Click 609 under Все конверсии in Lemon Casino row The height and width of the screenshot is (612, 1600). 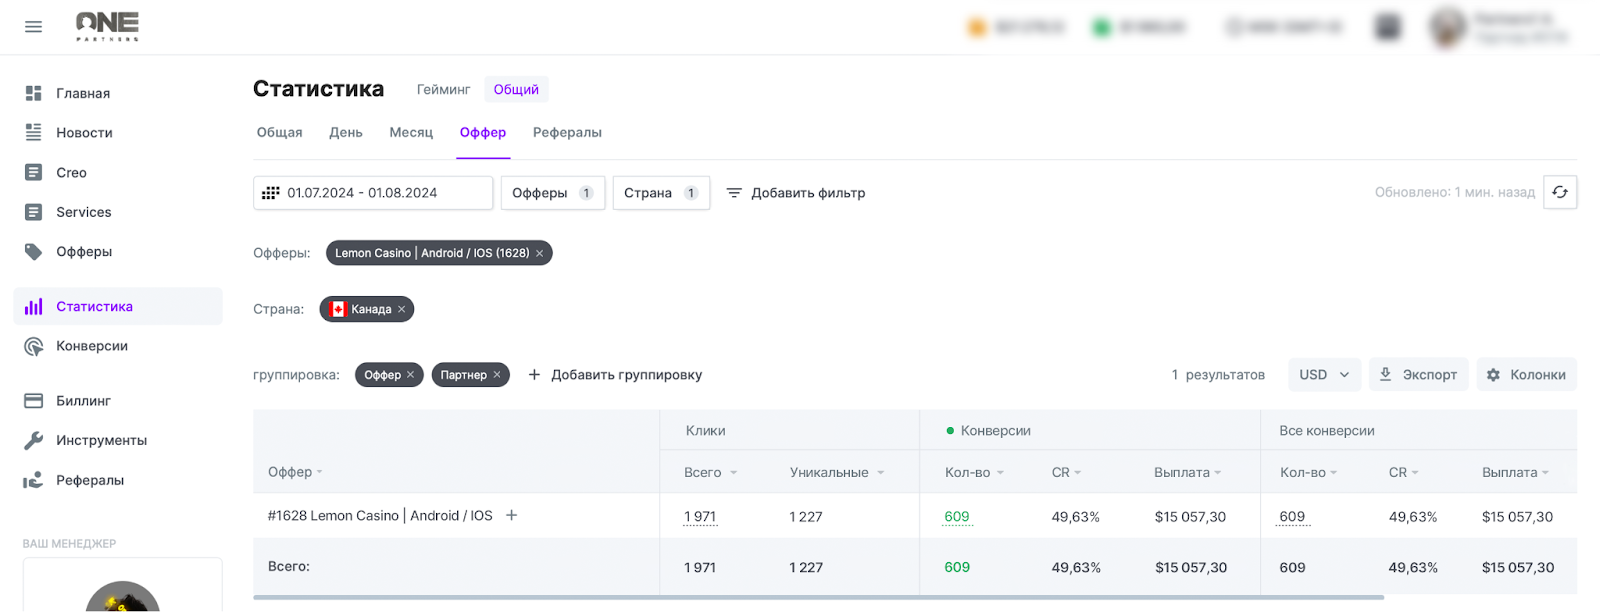click(1292, 517)
